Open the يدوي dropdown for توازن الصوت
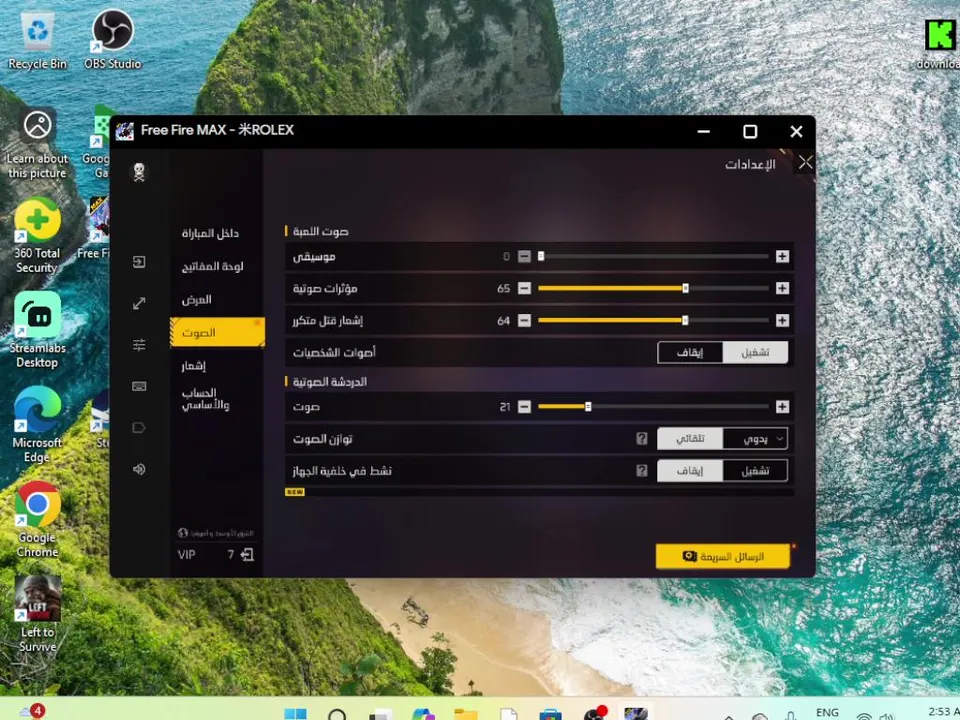Viewport: 960px width, 720px height. pos(755,438)
